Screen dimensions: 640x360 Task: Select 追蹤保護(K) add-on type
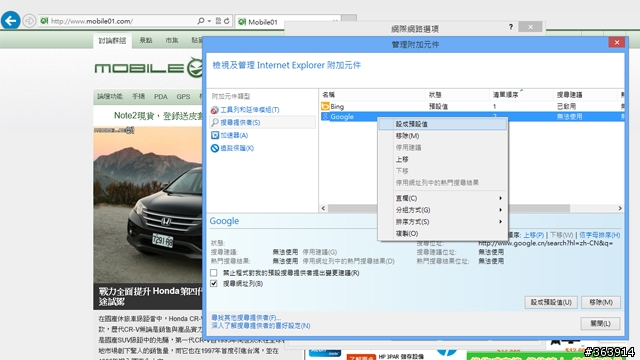(x=237, y=148)
